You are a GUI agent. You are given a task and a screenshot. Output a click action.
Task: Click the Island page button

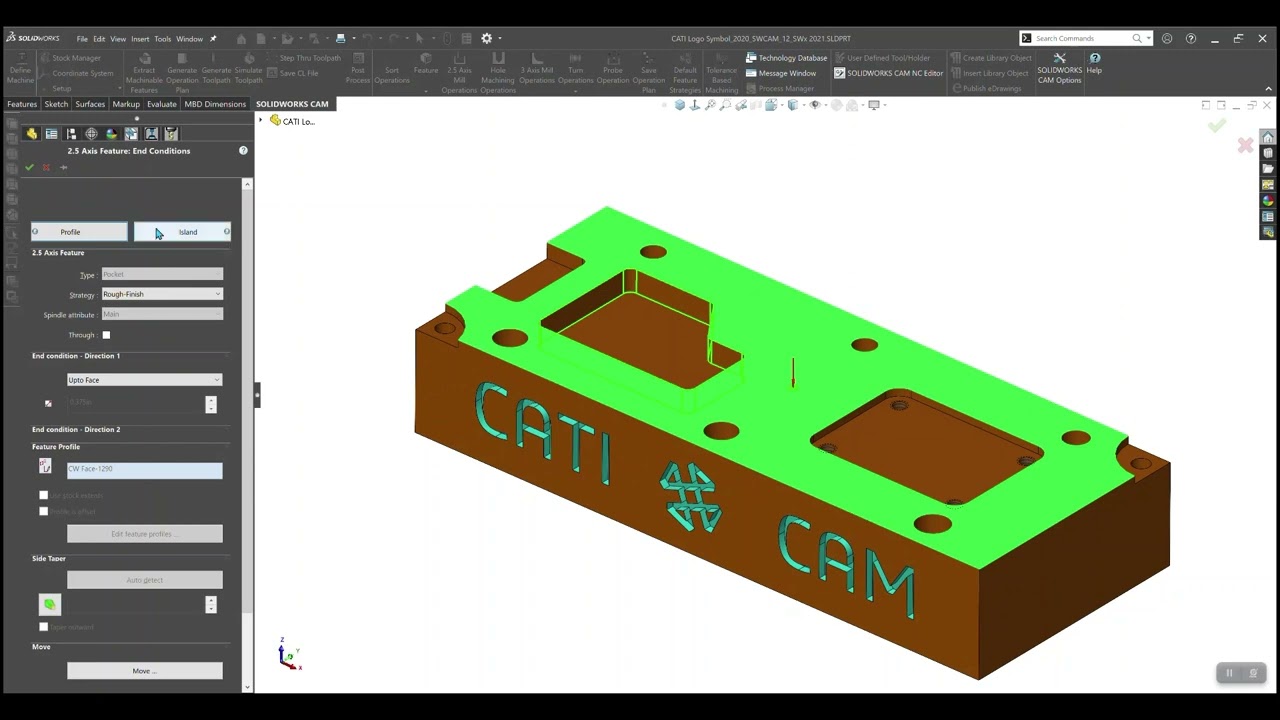pyautogui.click(x=183, y=232)
